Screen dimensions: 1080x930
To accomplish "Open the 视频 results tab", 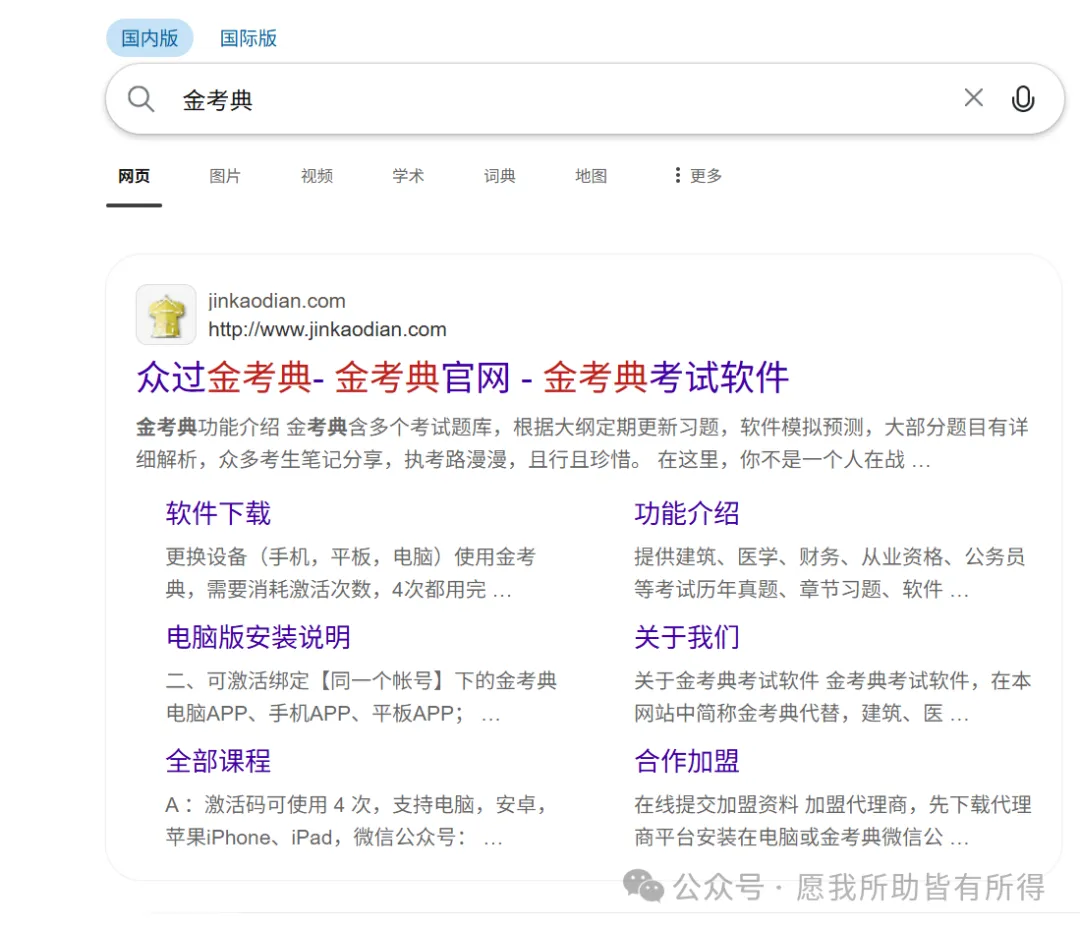I will [317, 176].
